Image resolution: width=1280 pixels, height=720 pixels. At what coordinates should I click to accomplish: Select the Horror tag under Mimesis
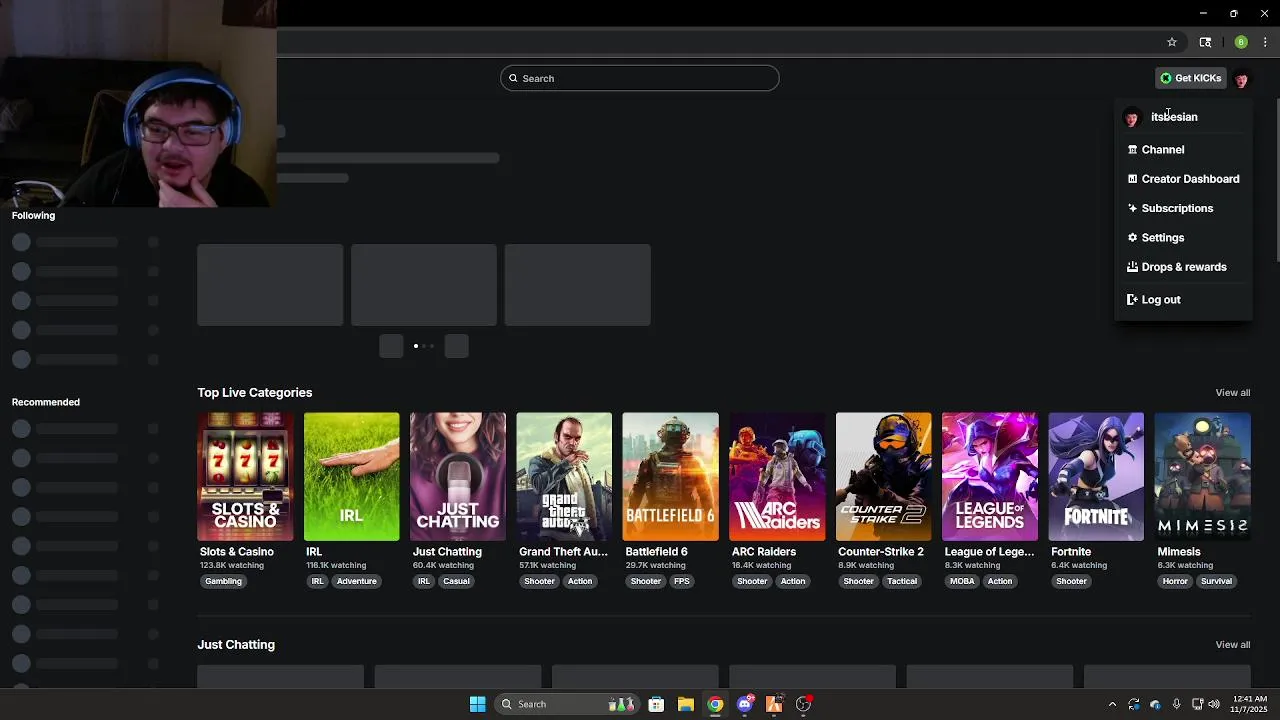[x=1175, y=581]
